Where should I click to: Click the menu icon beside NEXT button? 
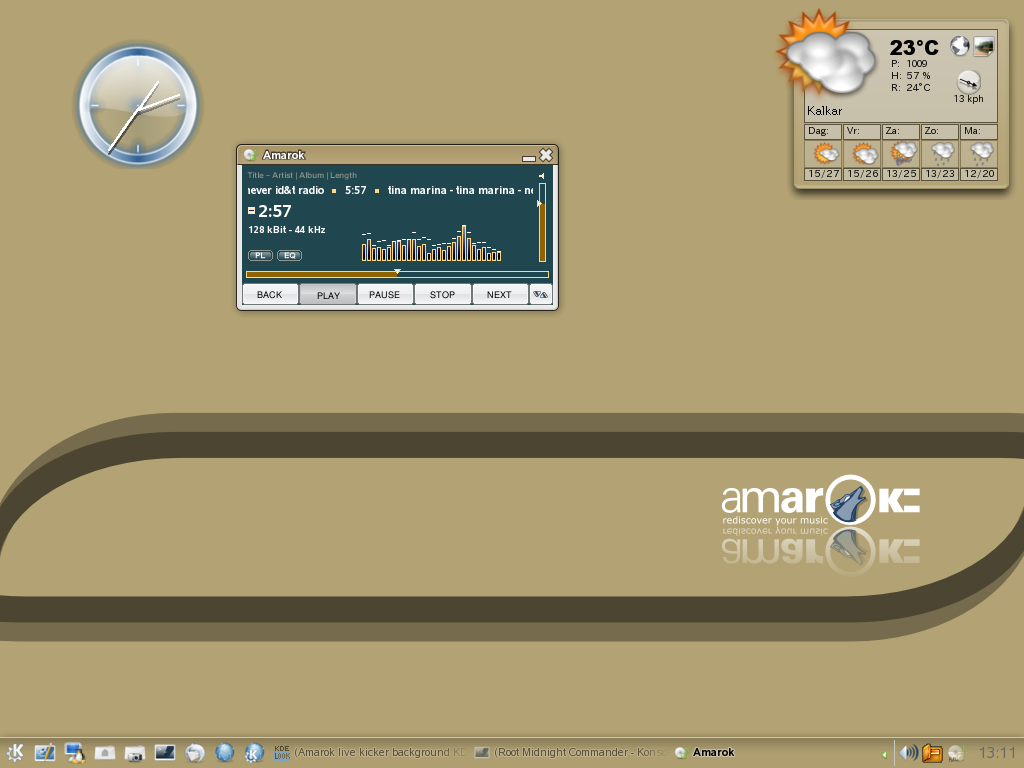[540, 295]
